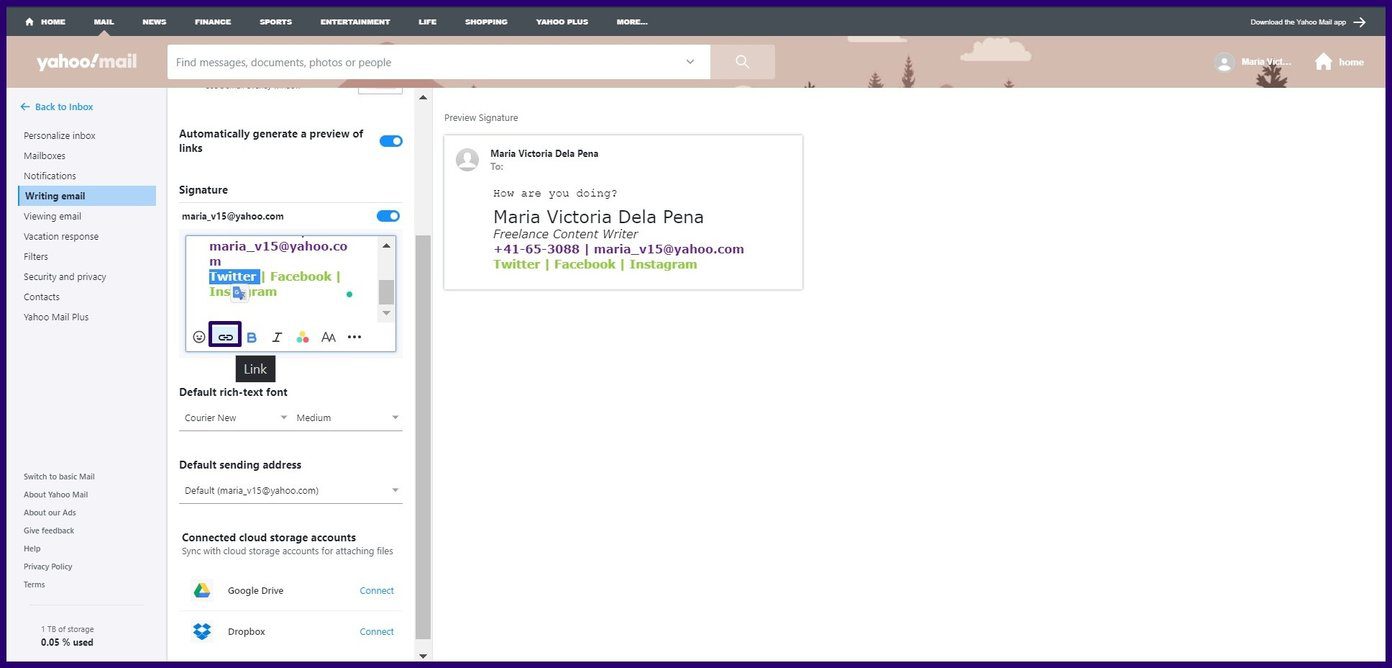The width and height of the screenshot is (1392, 668).
Task: Open Contacts settings
Action: 42,297
